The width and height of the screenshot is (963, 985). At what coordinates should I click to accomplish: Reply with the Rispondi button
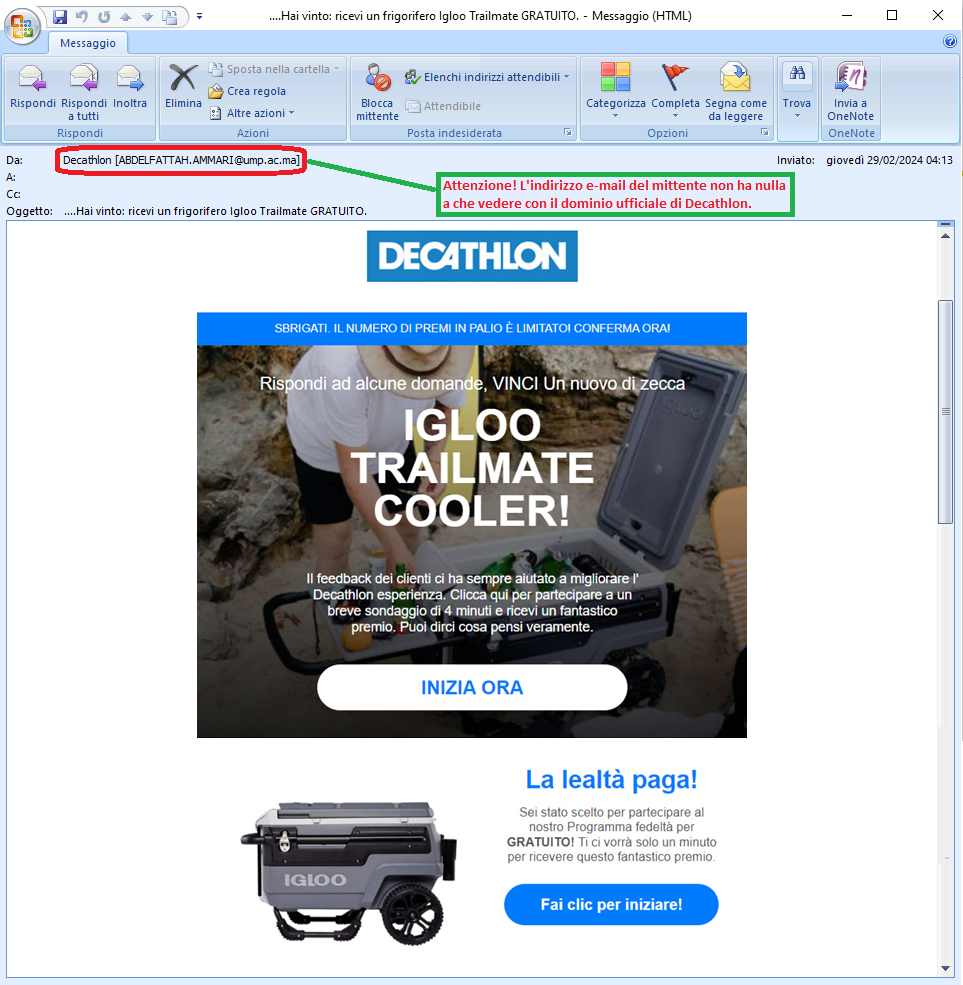[x=33, y=87]
